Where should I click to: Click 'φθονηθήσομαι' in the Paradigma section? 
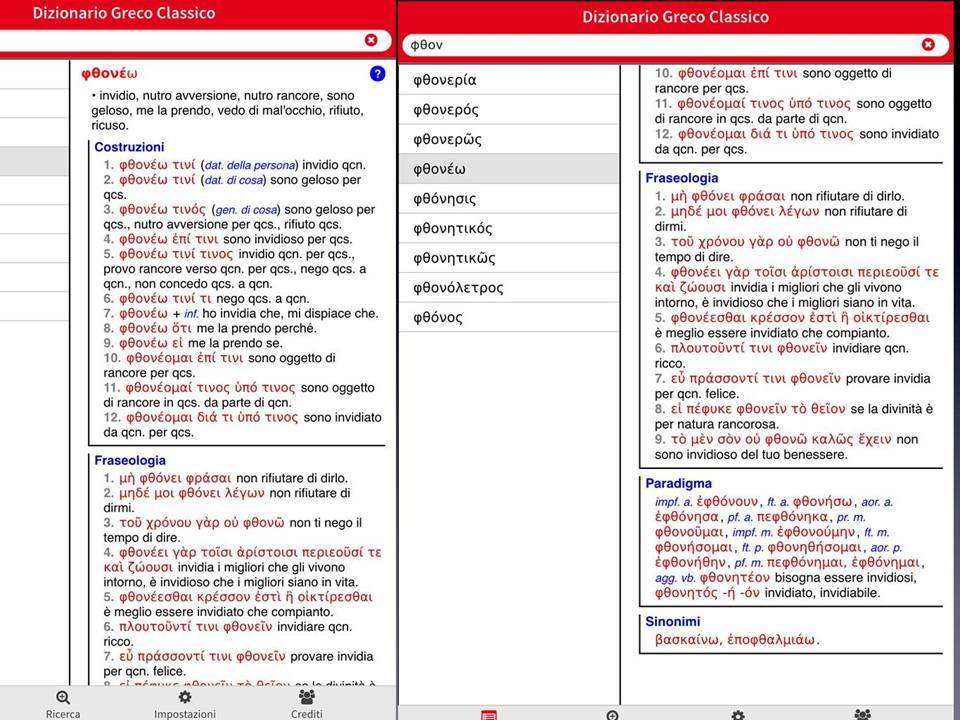pyautogui.click(x=815, y=547)
